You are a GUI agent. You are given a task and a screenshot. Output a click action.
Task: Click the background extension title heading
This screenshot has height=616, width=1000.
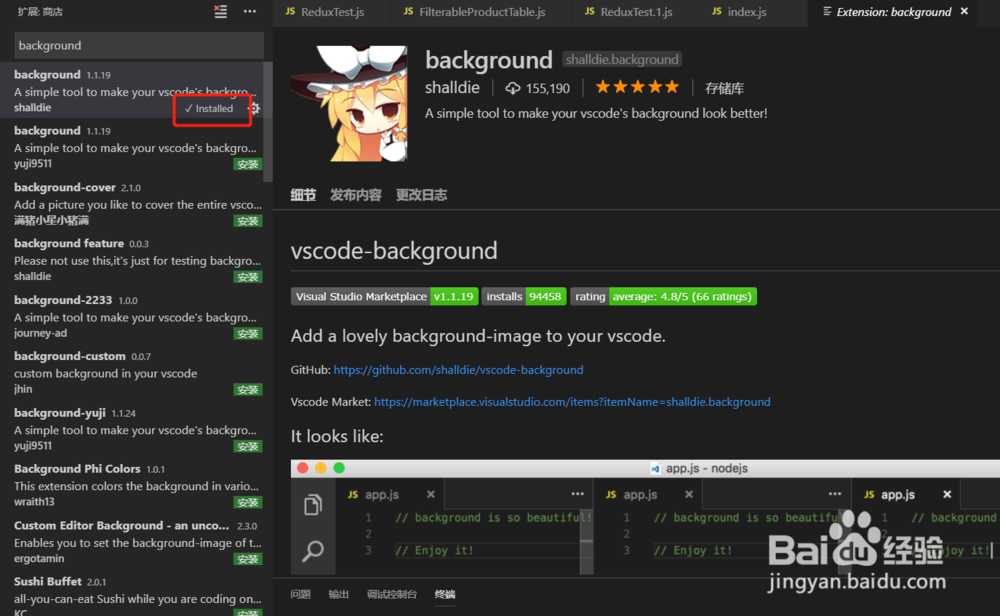coord(489,60)
